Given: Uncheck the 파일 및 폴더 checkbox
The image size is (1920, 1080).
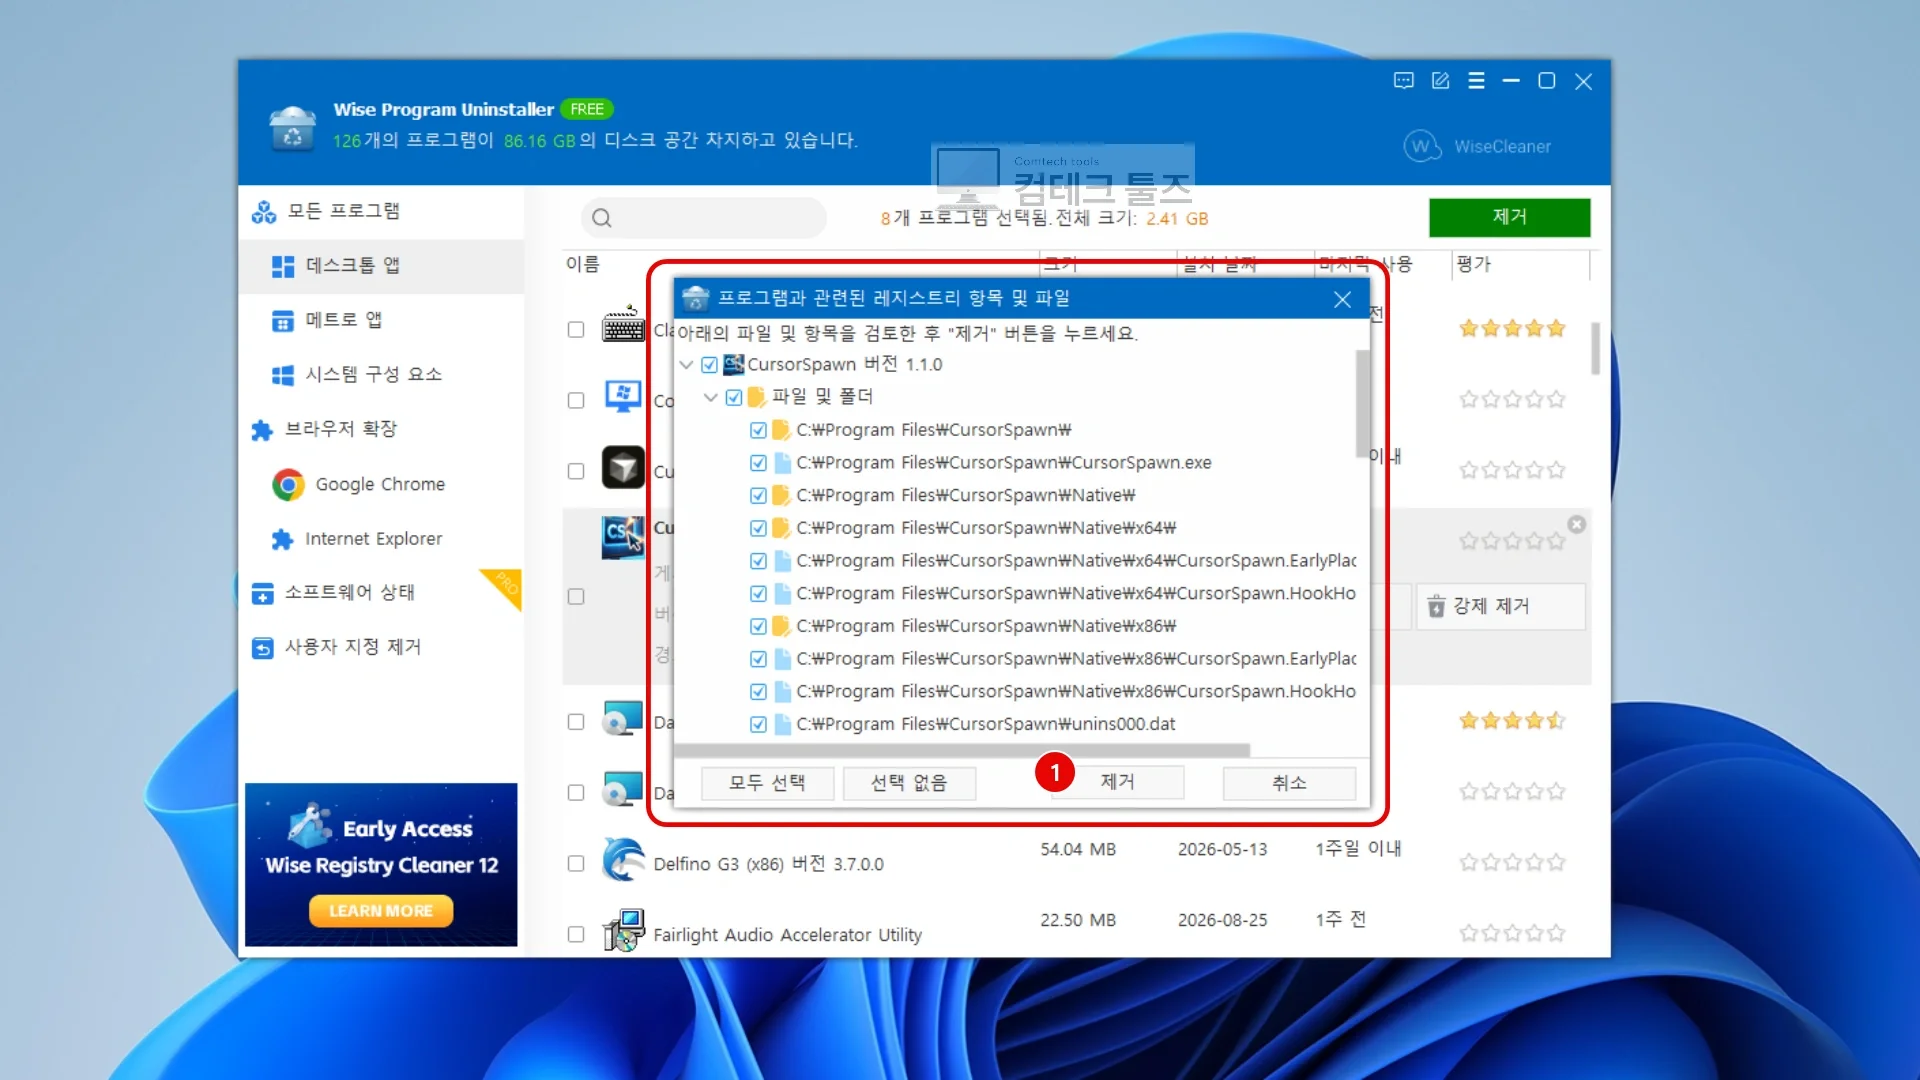Looking at the screenshot, I should click(x=734, y=397).
